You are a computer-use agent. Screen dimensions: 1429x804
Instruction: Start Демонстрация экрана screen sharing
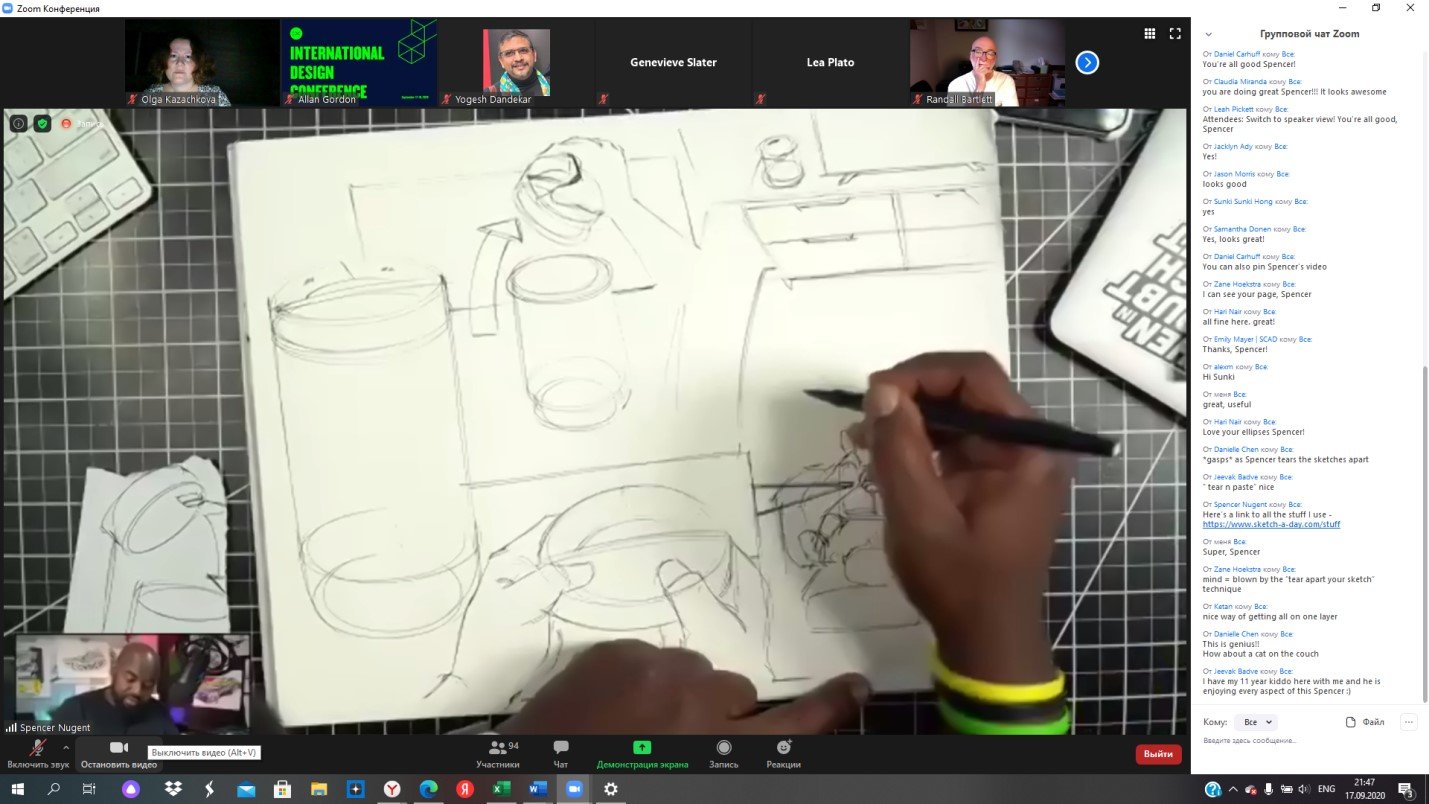[x=642, y=754]
